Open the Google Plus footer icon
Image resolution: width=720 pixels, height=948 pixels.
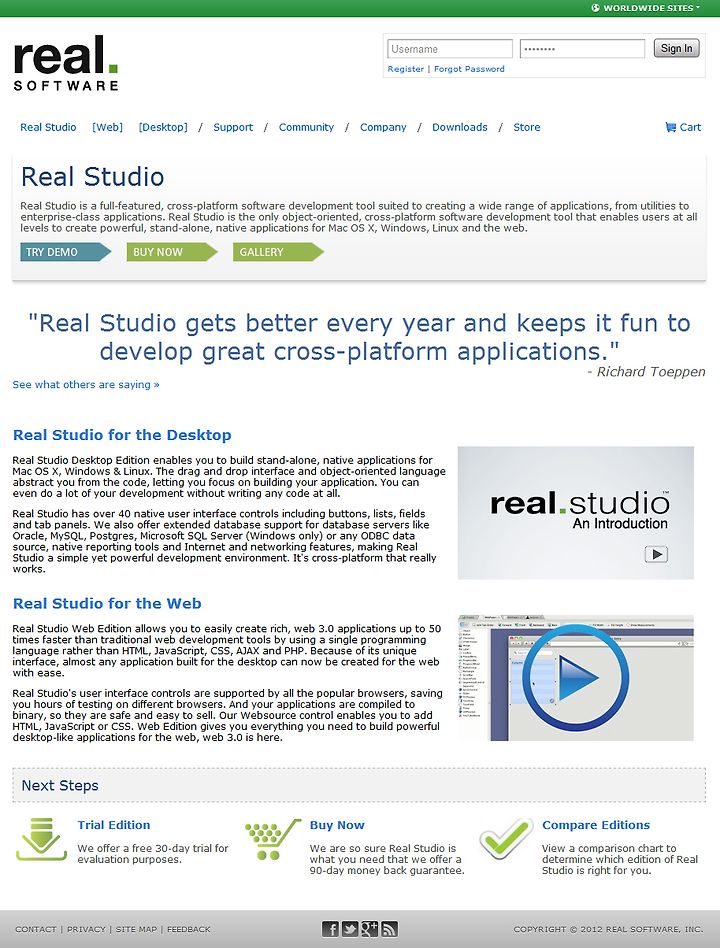(x=369, y=929)
